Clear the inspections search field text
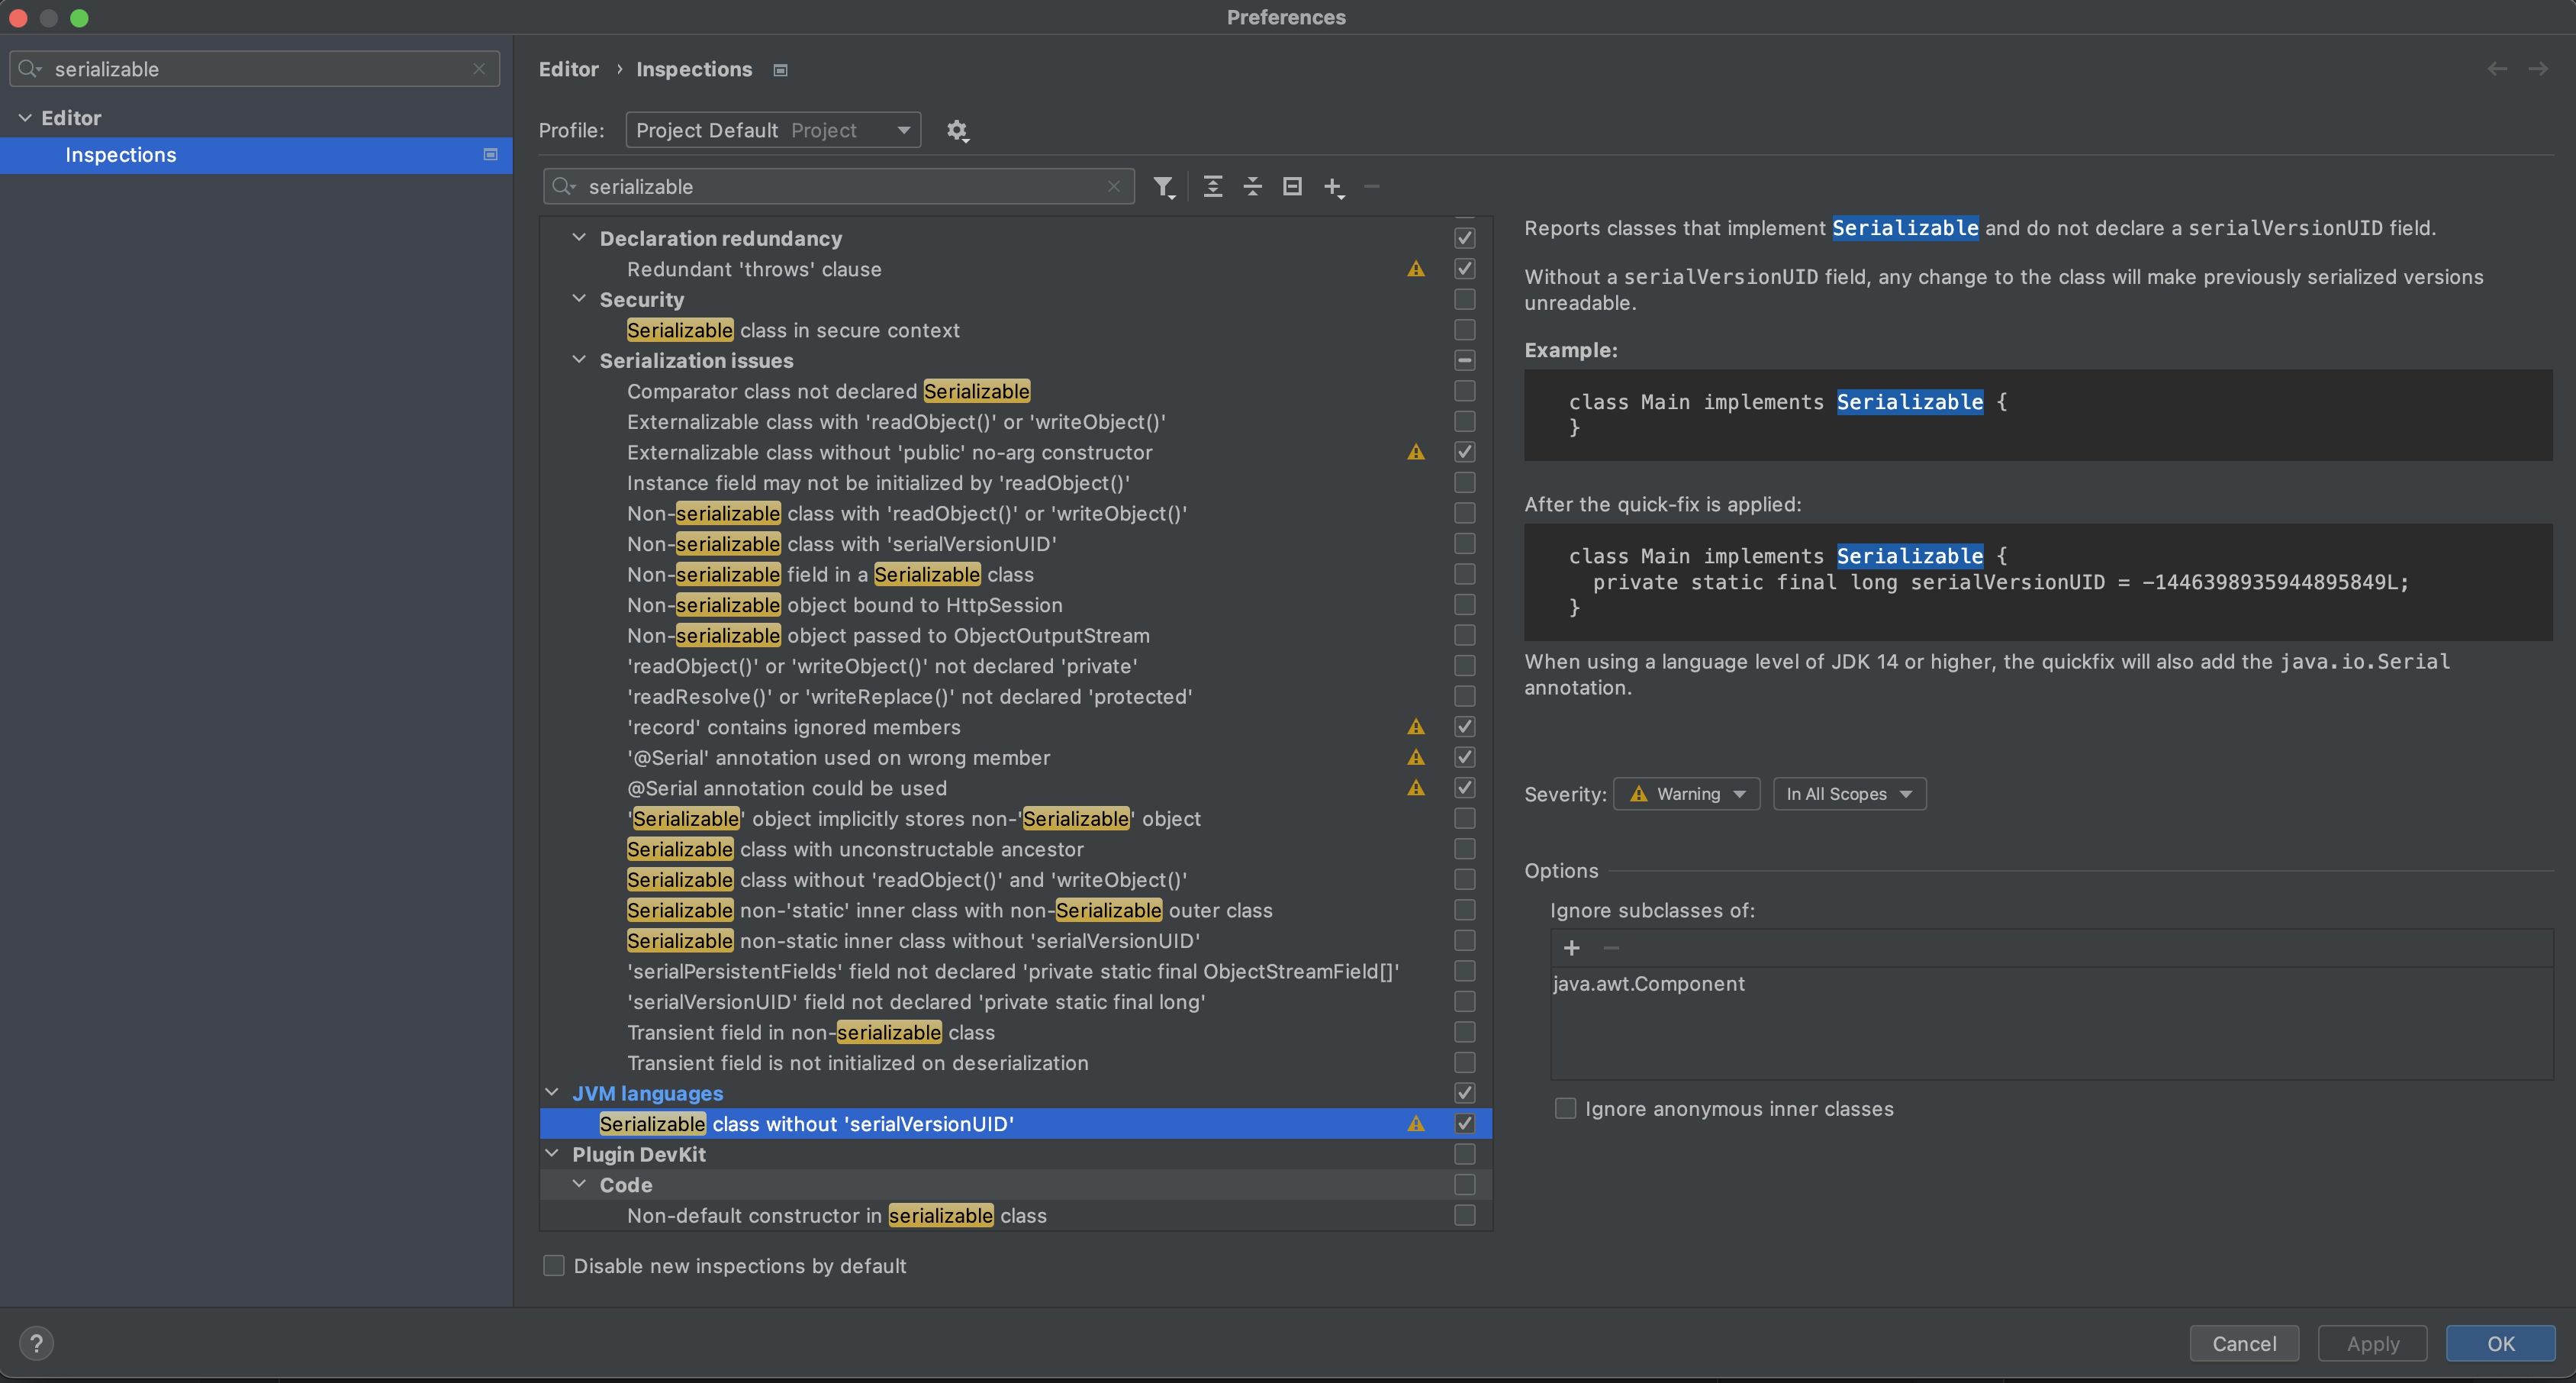Screen dimensions: 2576x1383 [1113, 187]
